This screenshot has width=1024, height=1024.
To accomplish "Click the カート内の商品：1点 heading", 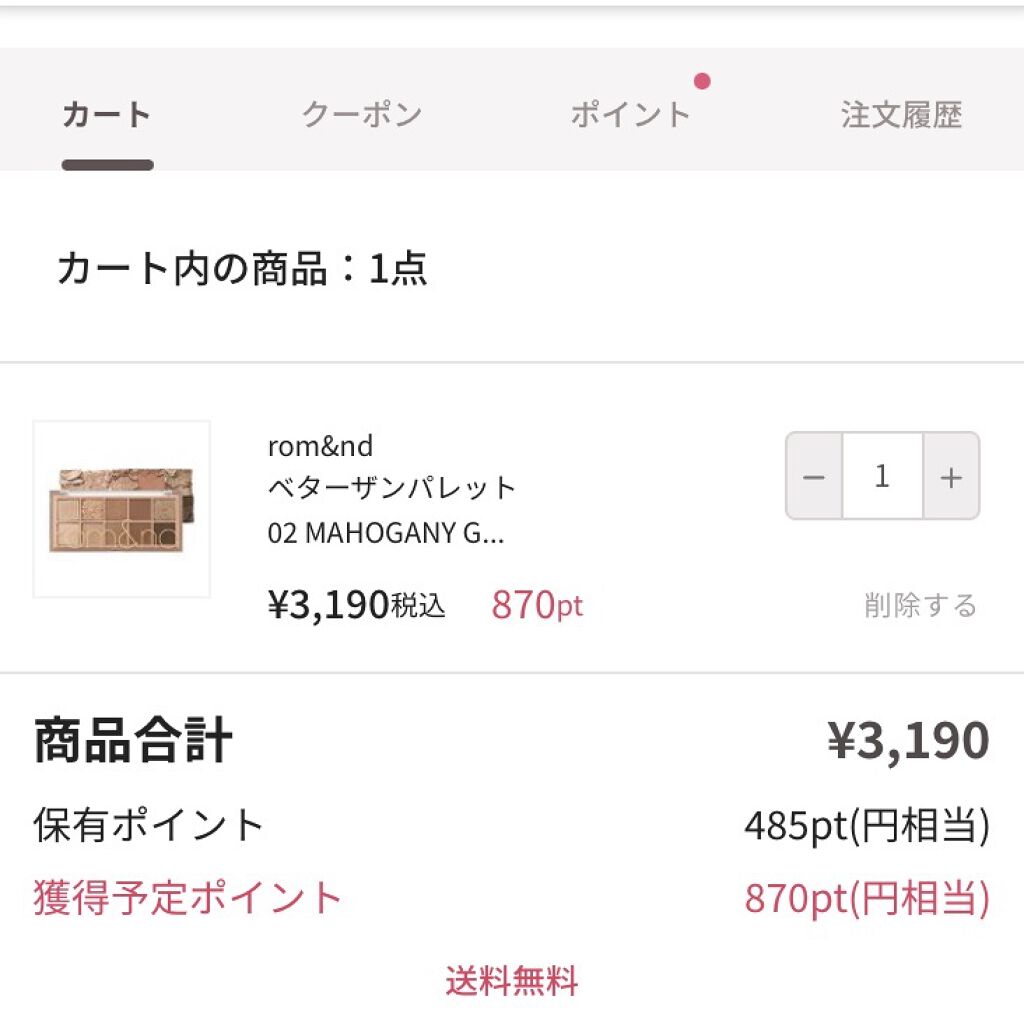I will [x=242, y=269].
